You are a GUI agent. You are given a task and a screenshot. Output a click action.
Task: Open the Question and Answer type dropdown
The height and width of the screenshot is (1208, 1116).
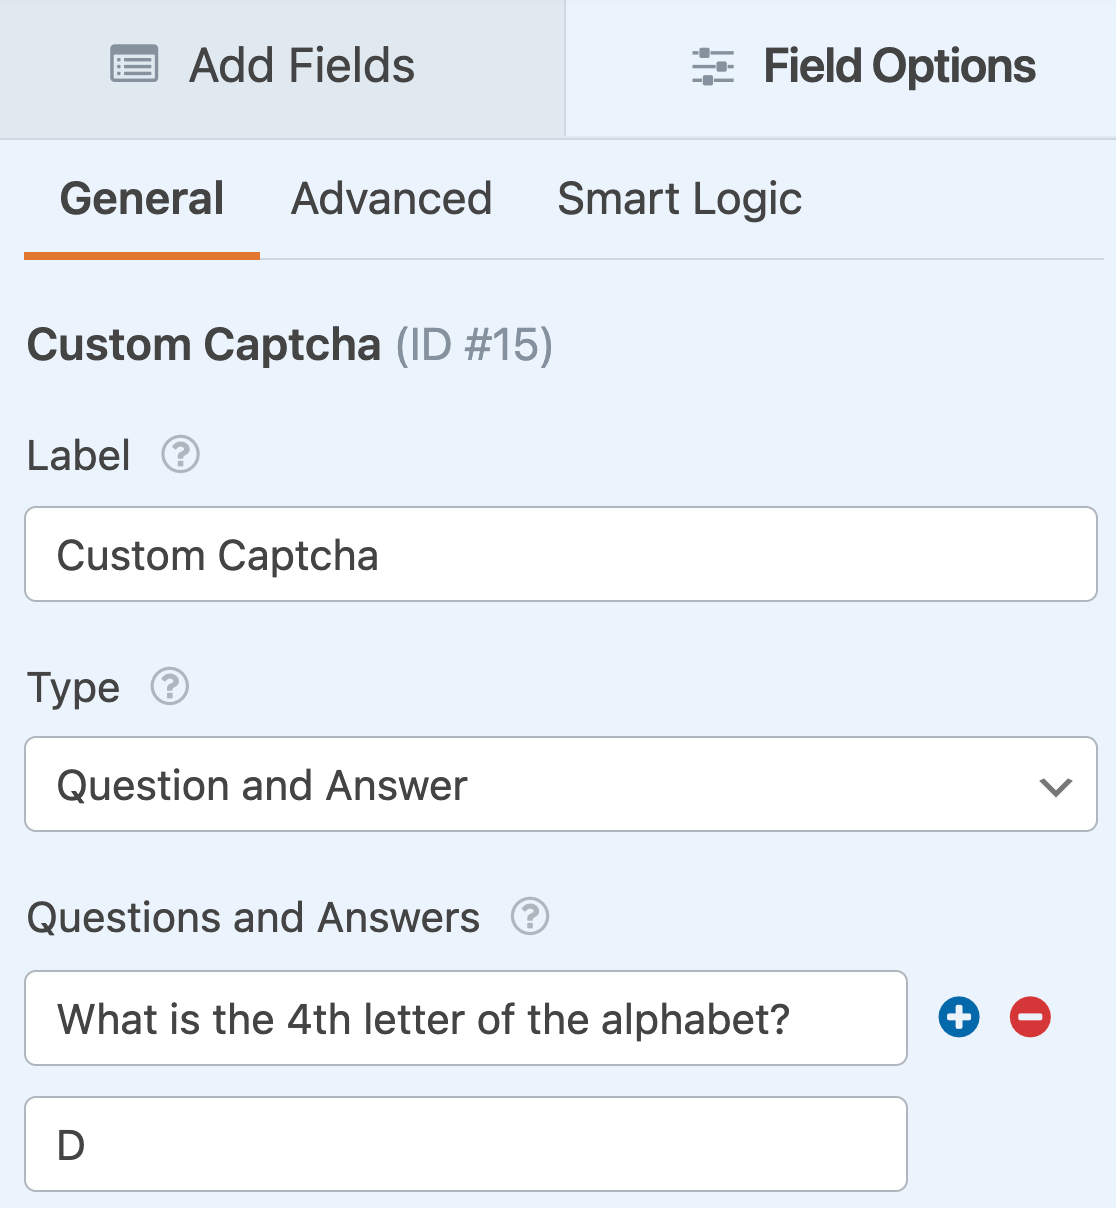tap(560, 785)
